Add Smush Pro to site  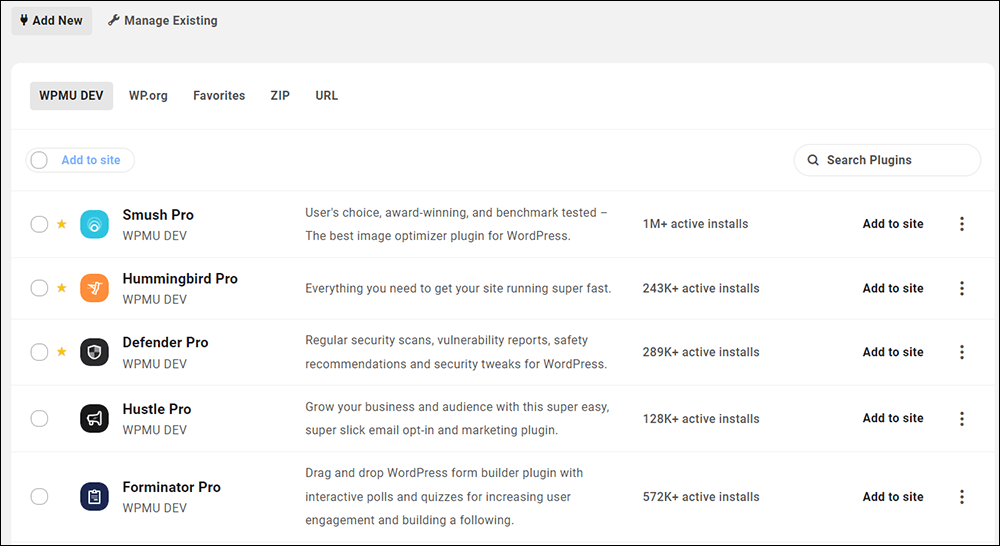coord(893,224)
